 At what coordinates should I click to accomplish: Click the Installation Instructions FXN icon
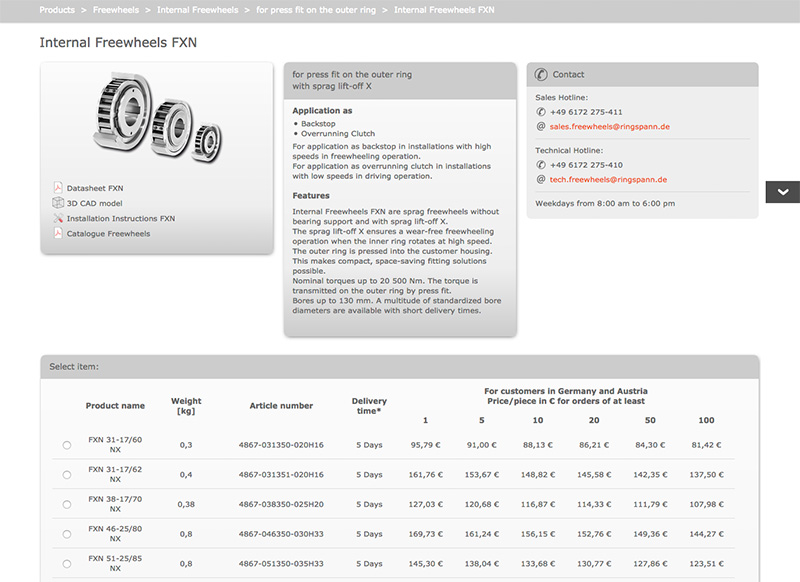pos(58,218)
